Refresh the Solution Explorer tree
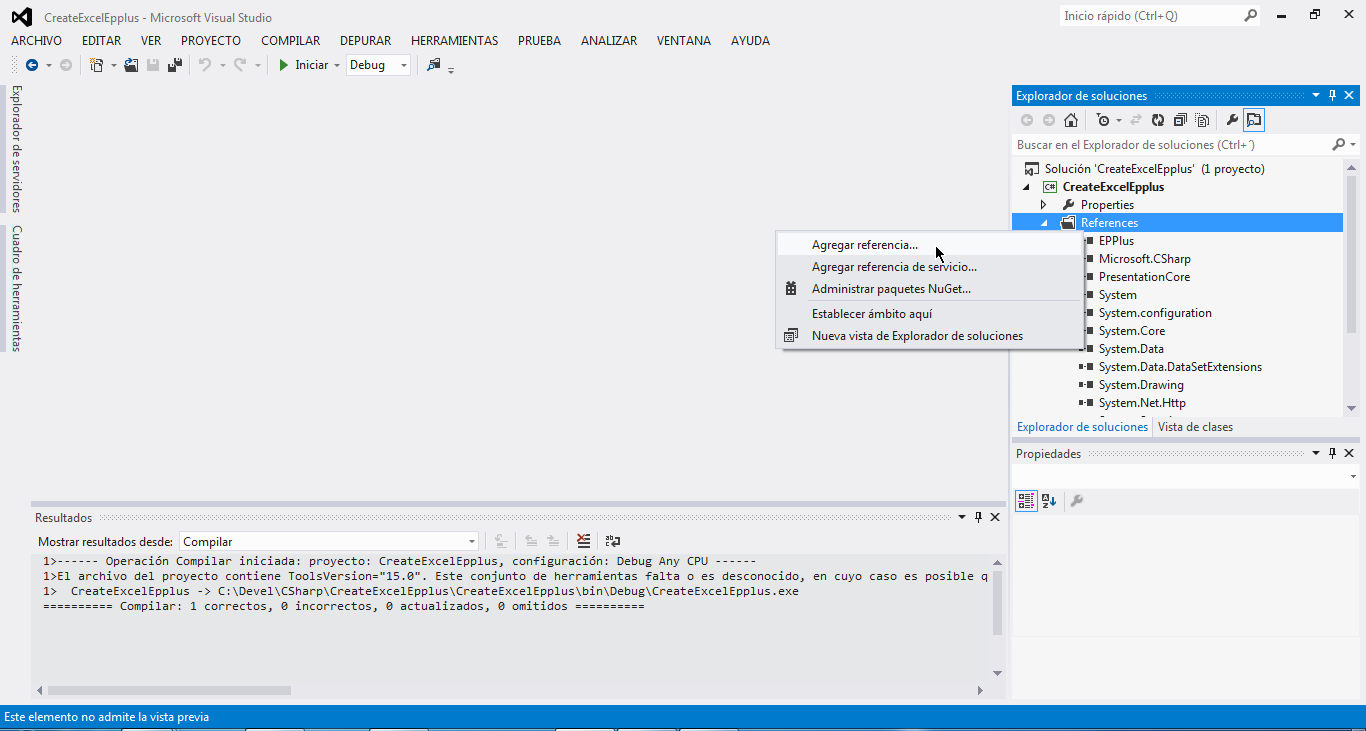 click(1158, 120)
